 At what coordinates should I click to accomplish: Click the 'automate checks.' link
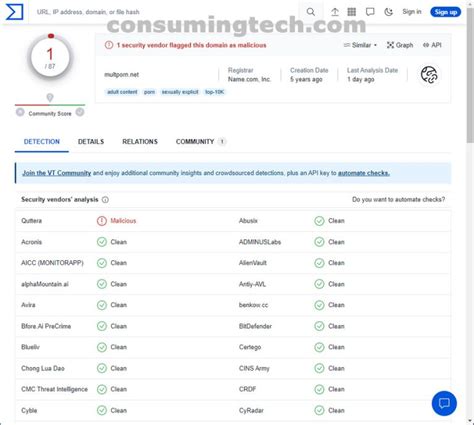click(x=364, y=173)
